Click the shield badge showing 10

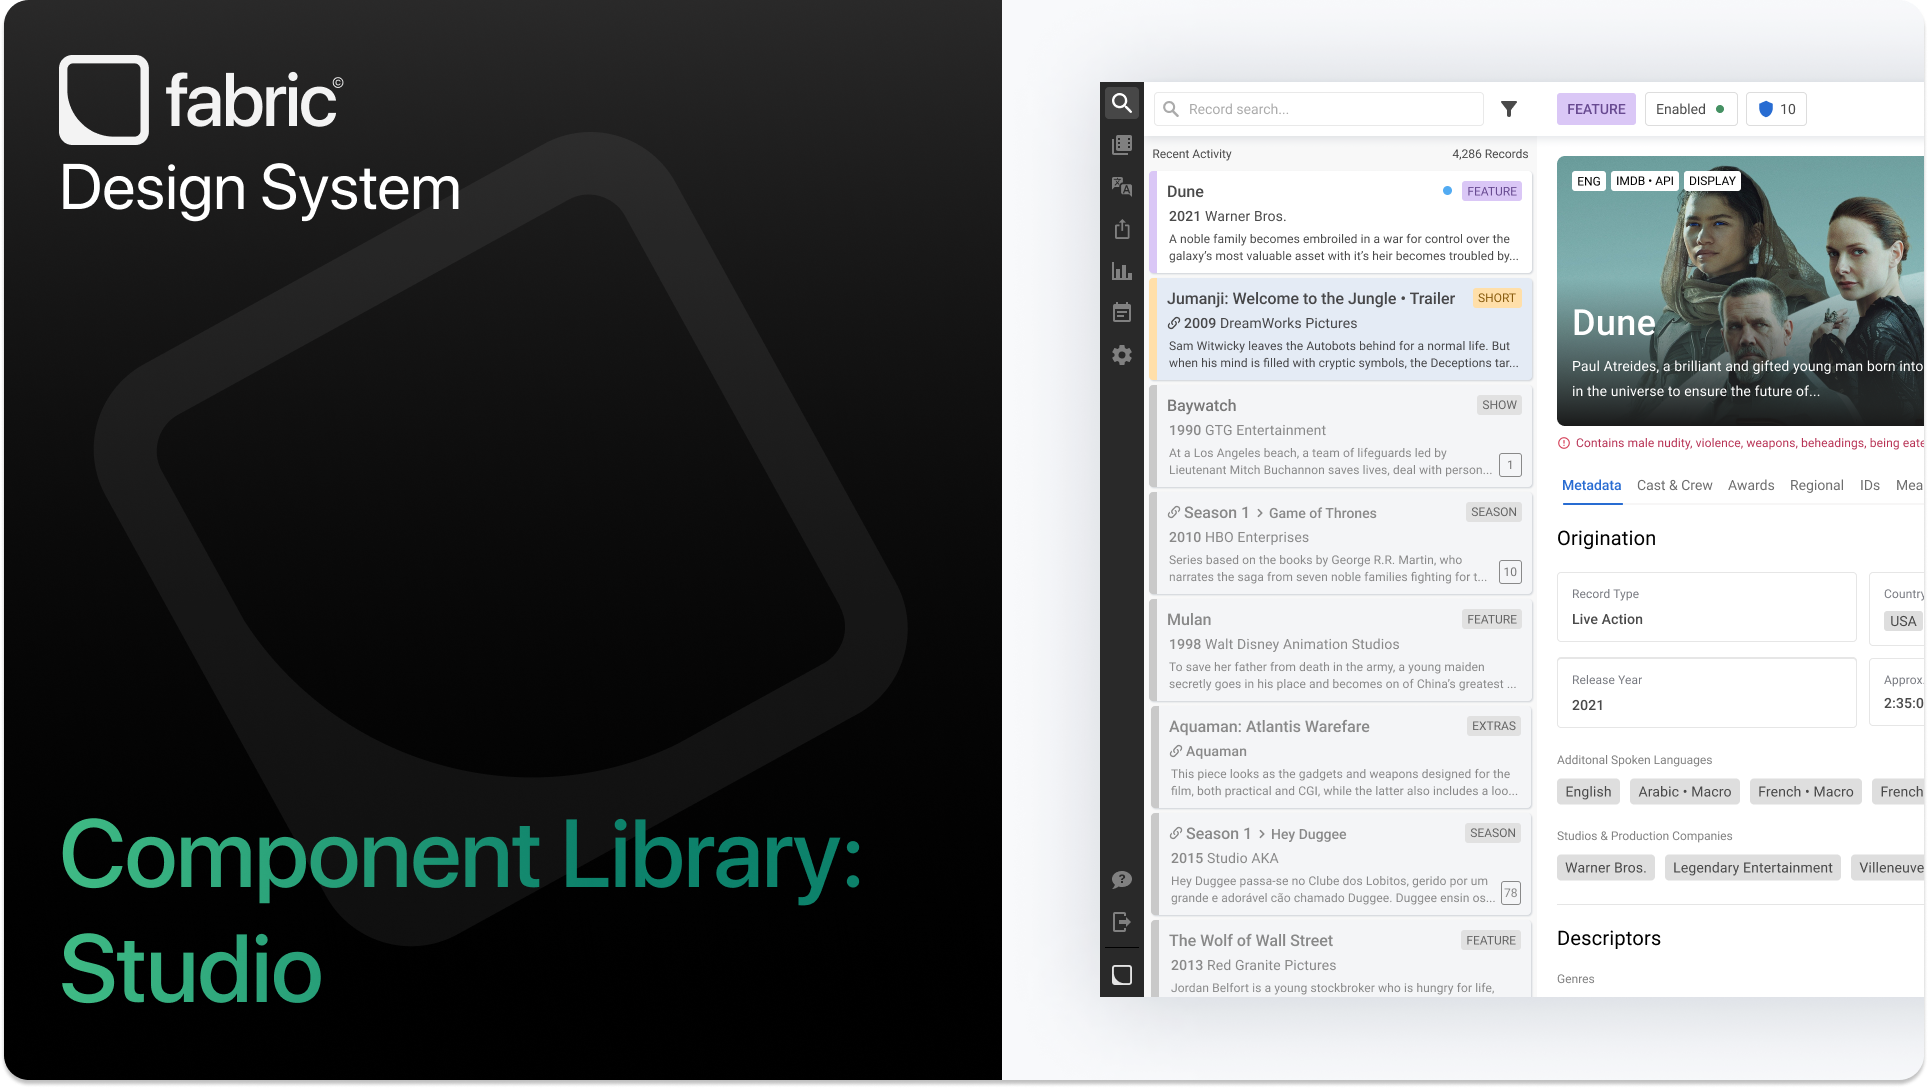1776,109
